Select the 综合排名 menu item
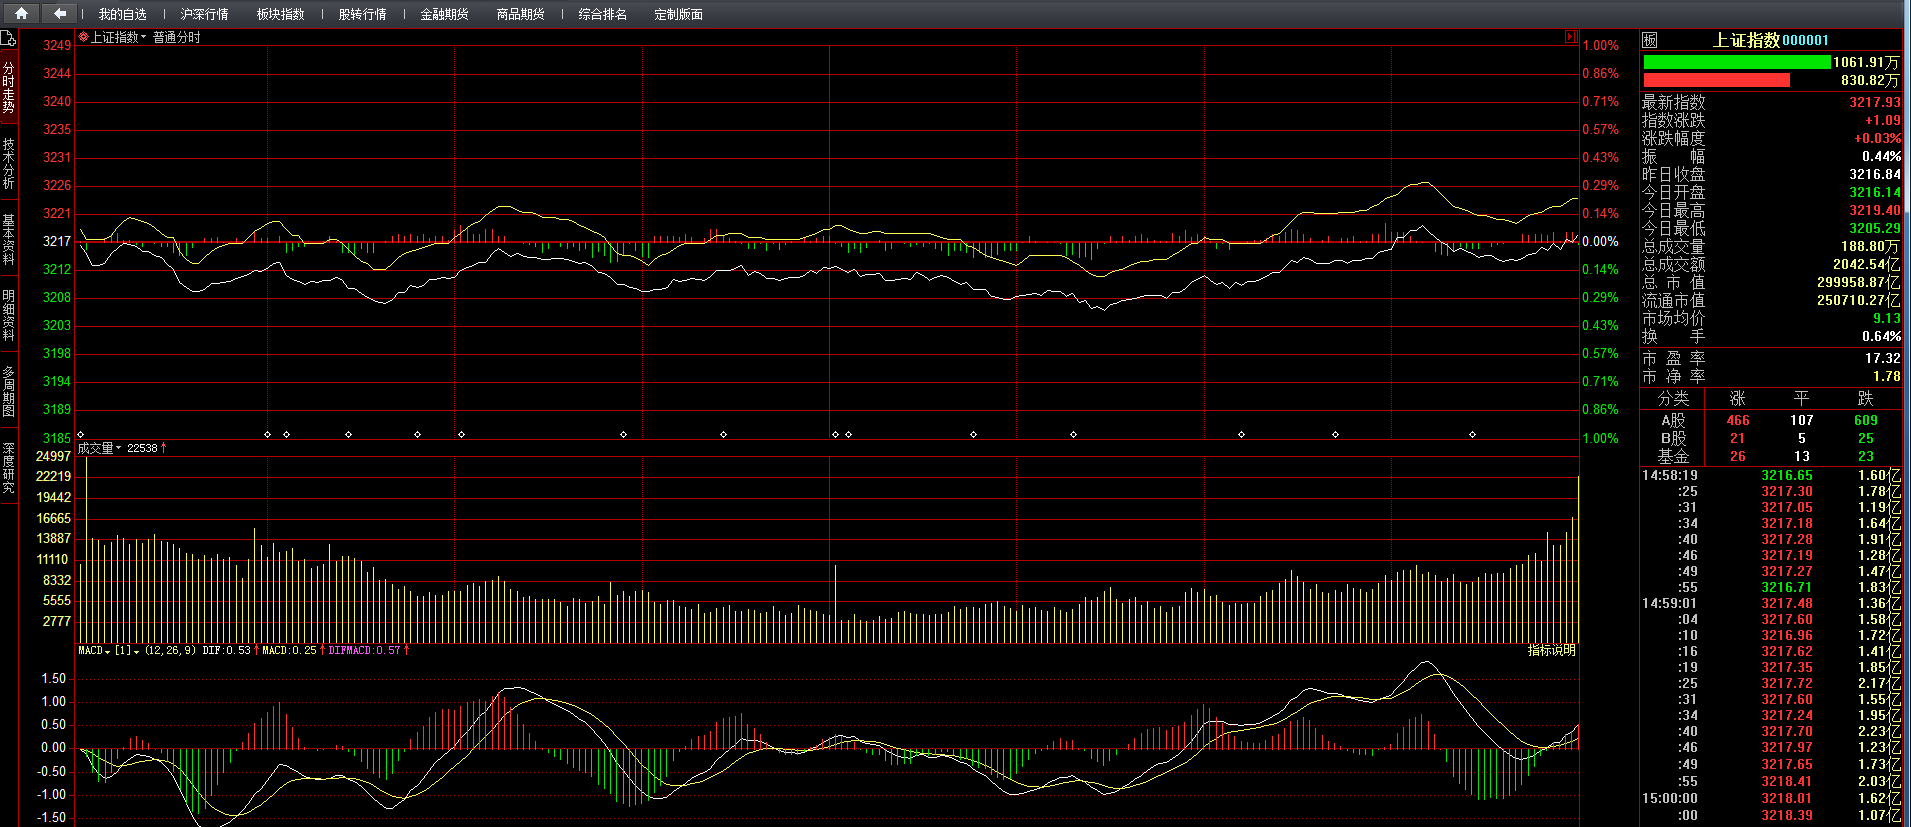Viewport: 1911px width, 827px height. 602,14
